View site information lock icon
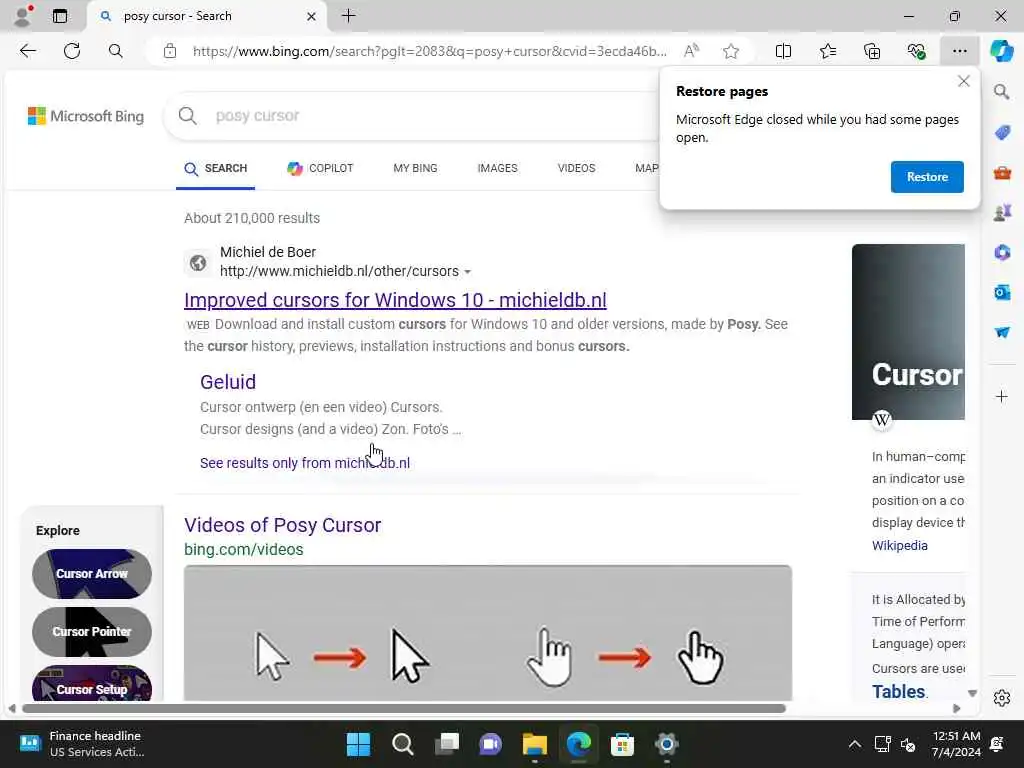The image size is (1024, 768). (x=170, y=51)
